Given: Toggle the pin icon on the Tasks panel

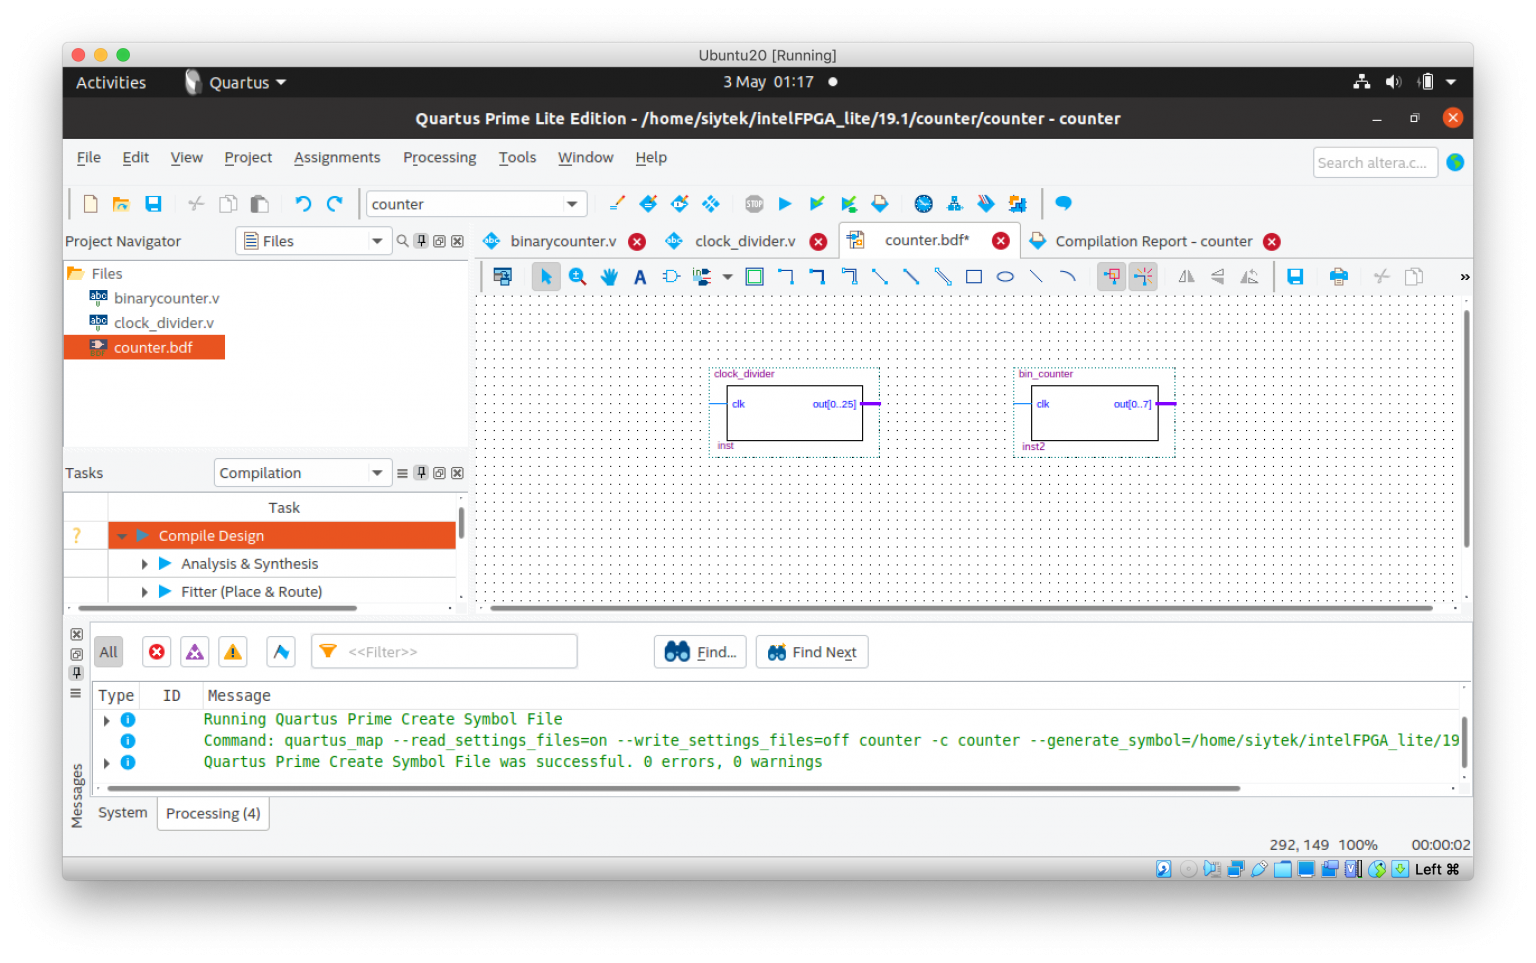Looking at the screenshot, I should coord(420,472).
